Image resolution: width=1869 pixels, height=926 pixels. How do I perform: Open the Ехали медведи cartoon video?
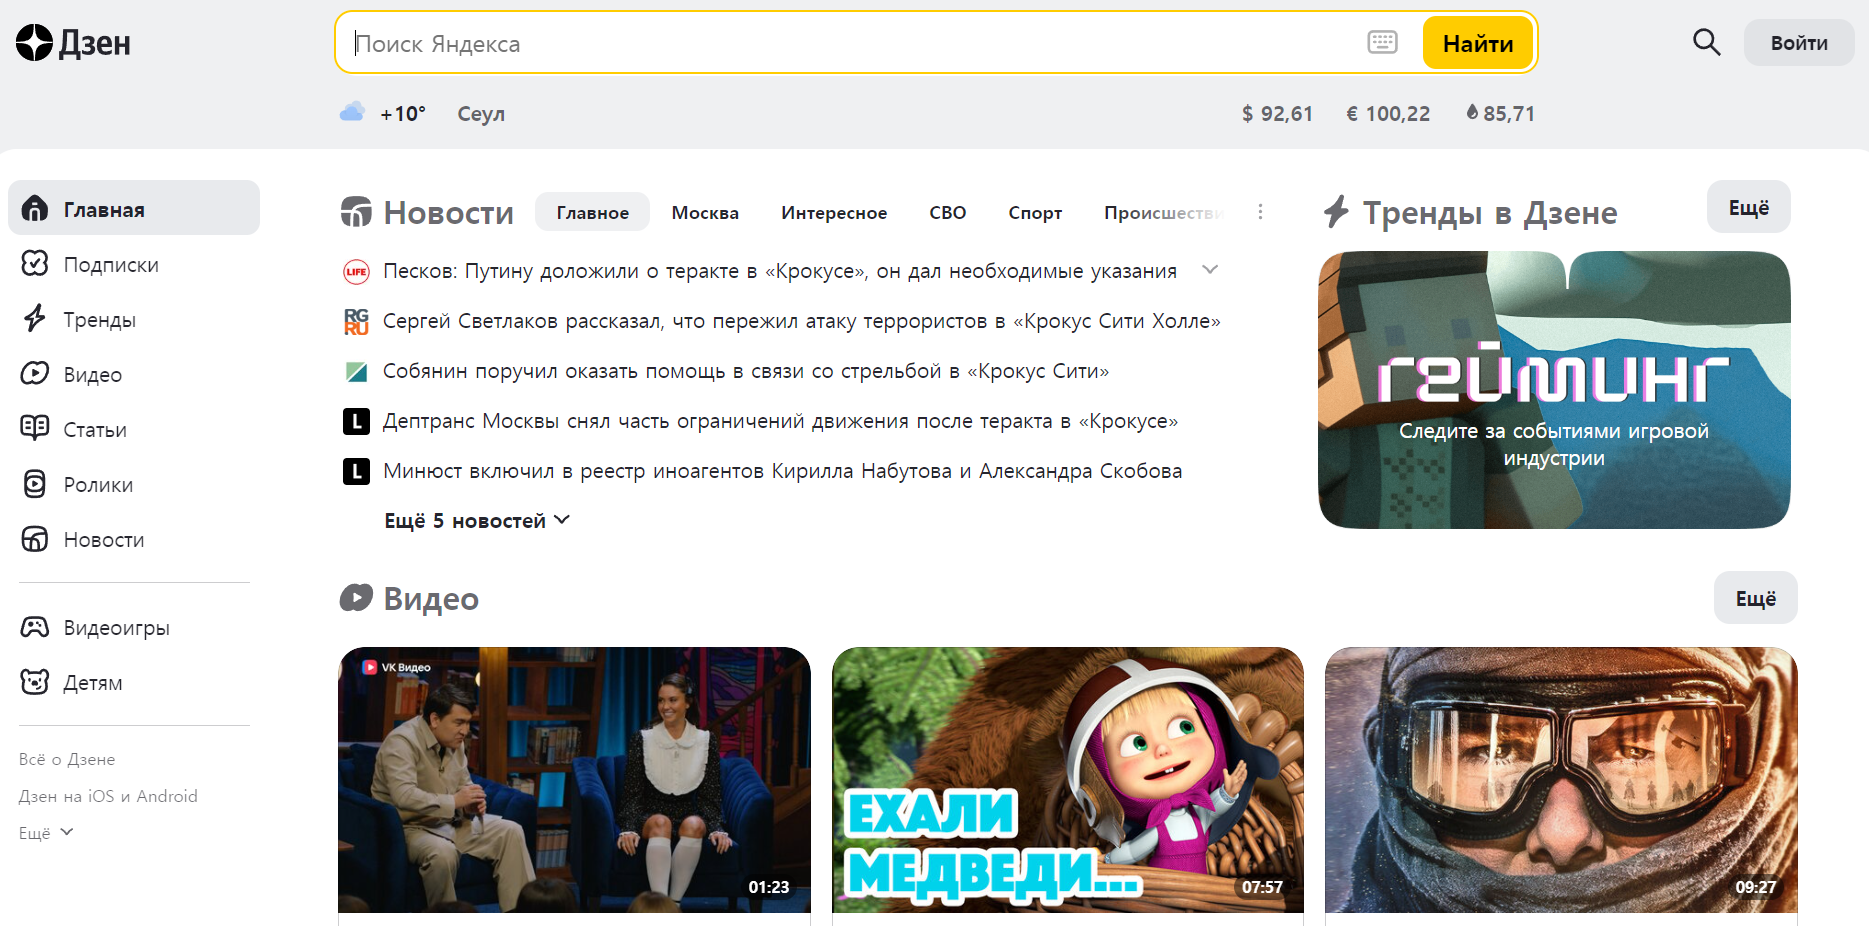coord(1068,780)
